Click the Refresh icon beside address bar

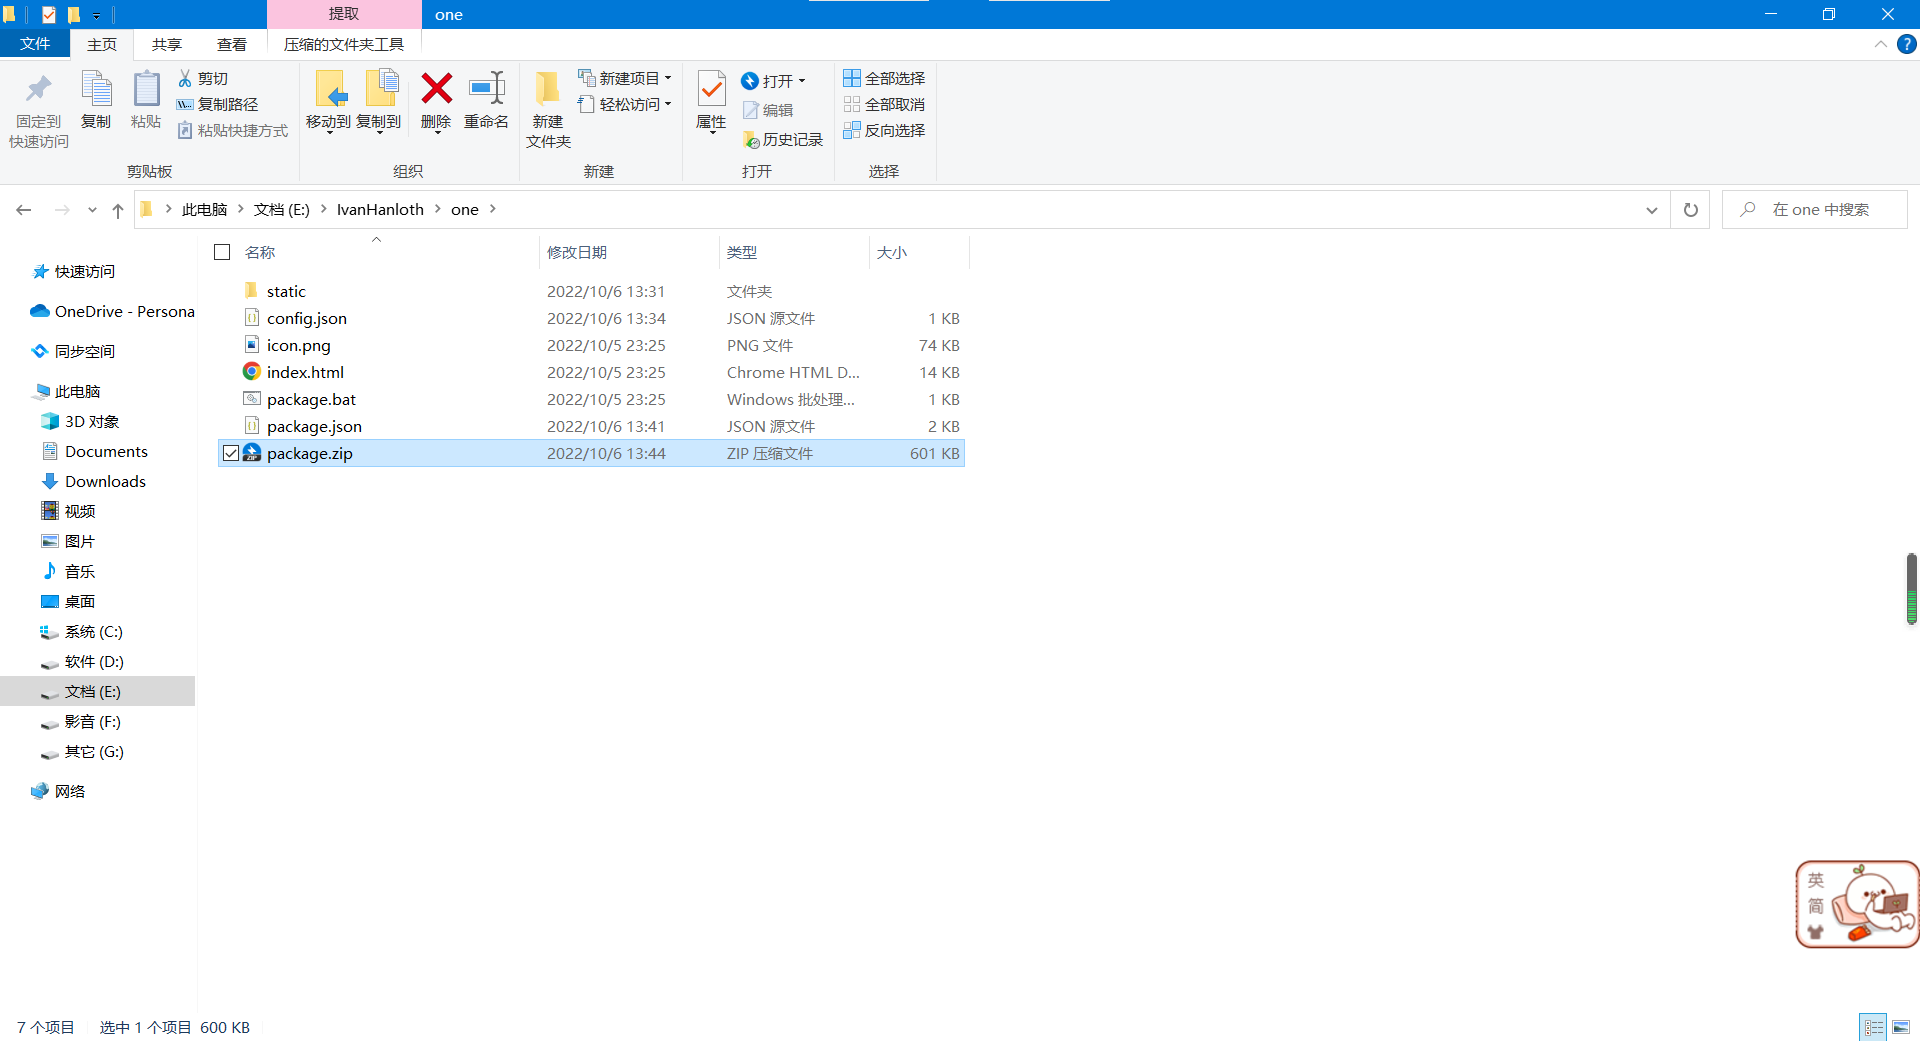pos(1690,210)
